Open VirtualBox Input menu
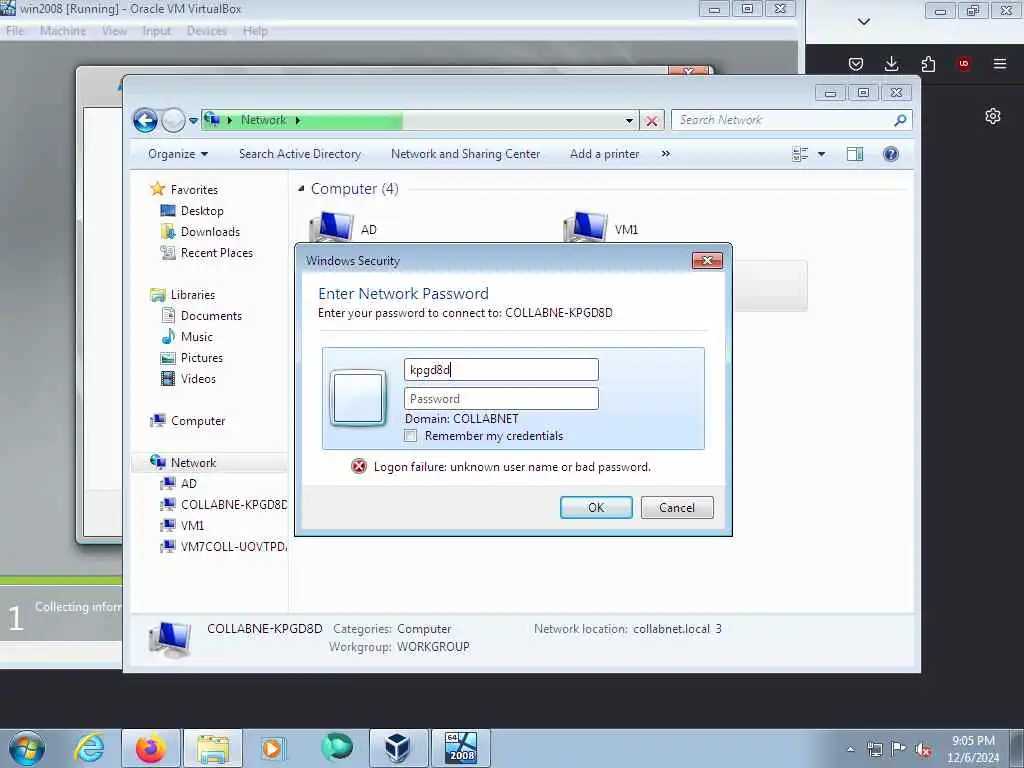 coord(157,31)
